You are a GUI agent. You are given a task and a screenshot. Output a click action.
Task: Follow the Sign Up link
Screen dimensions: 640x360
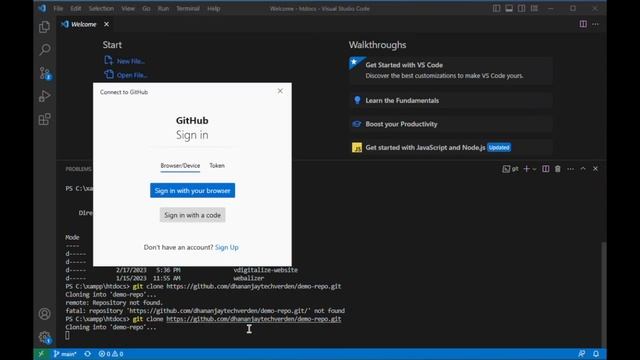coord(227,247)
